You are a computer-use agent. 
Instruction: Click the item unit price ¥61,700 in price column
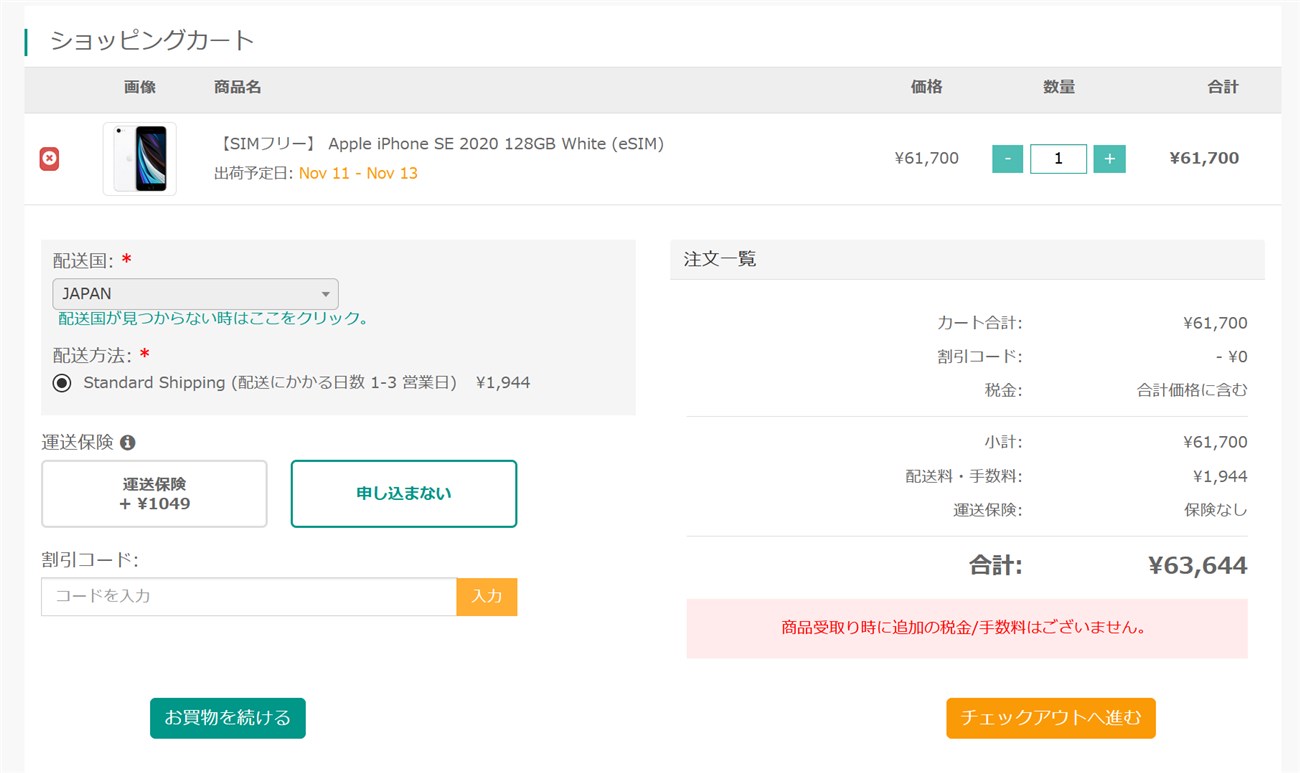click(927, 159)
